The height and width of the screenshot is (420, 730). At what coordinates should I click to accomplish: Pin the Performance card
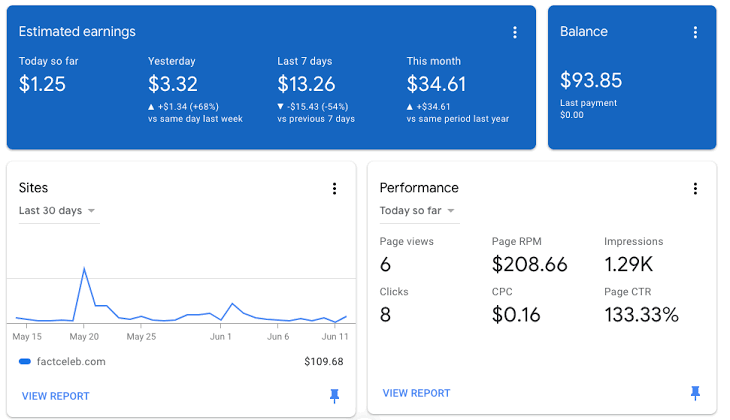tap(695, 393)
